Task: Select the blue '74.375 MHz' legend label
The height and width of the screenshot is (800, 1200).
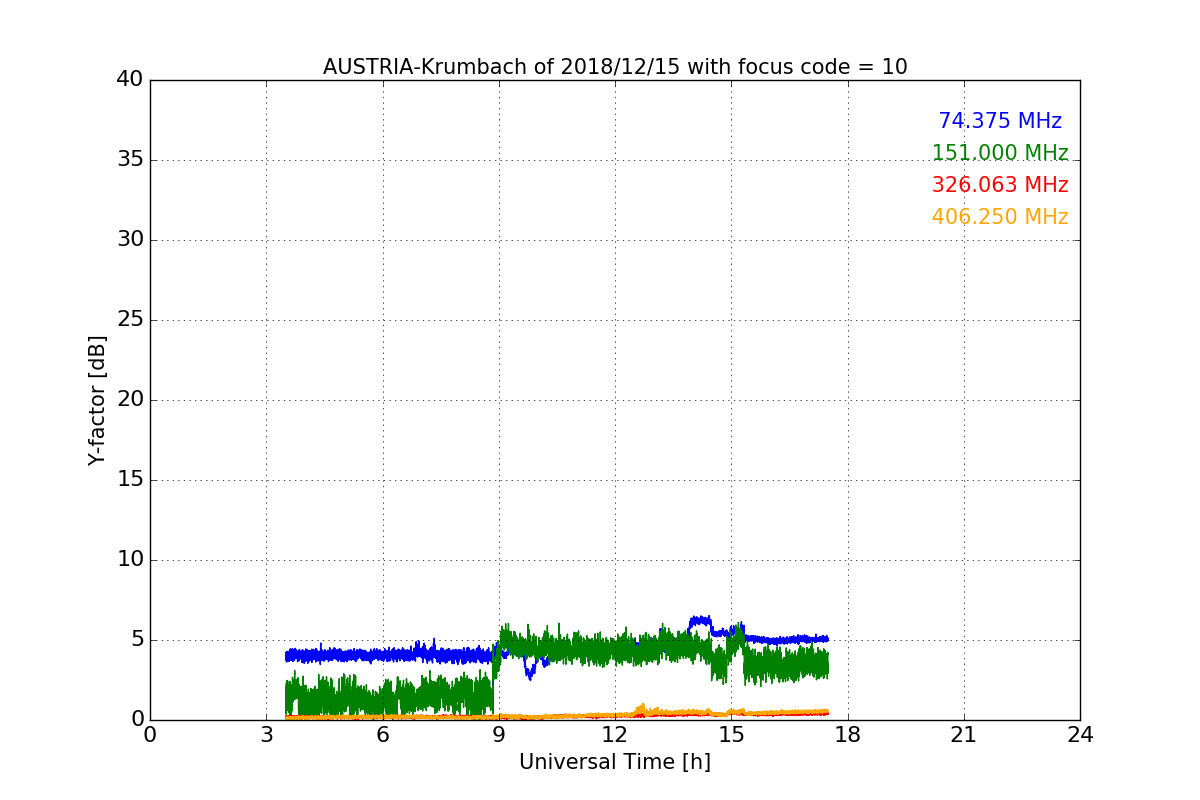Action: pos(1000,121)
